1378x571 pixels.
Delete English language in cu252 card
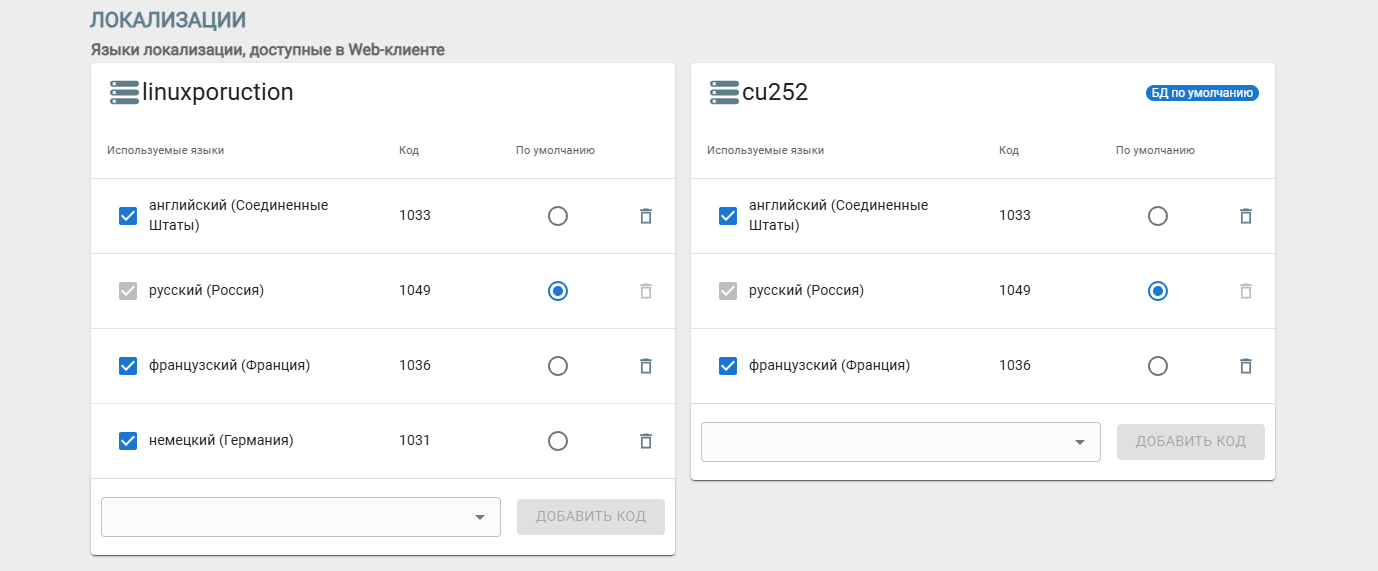click(x=1245, y=216)
